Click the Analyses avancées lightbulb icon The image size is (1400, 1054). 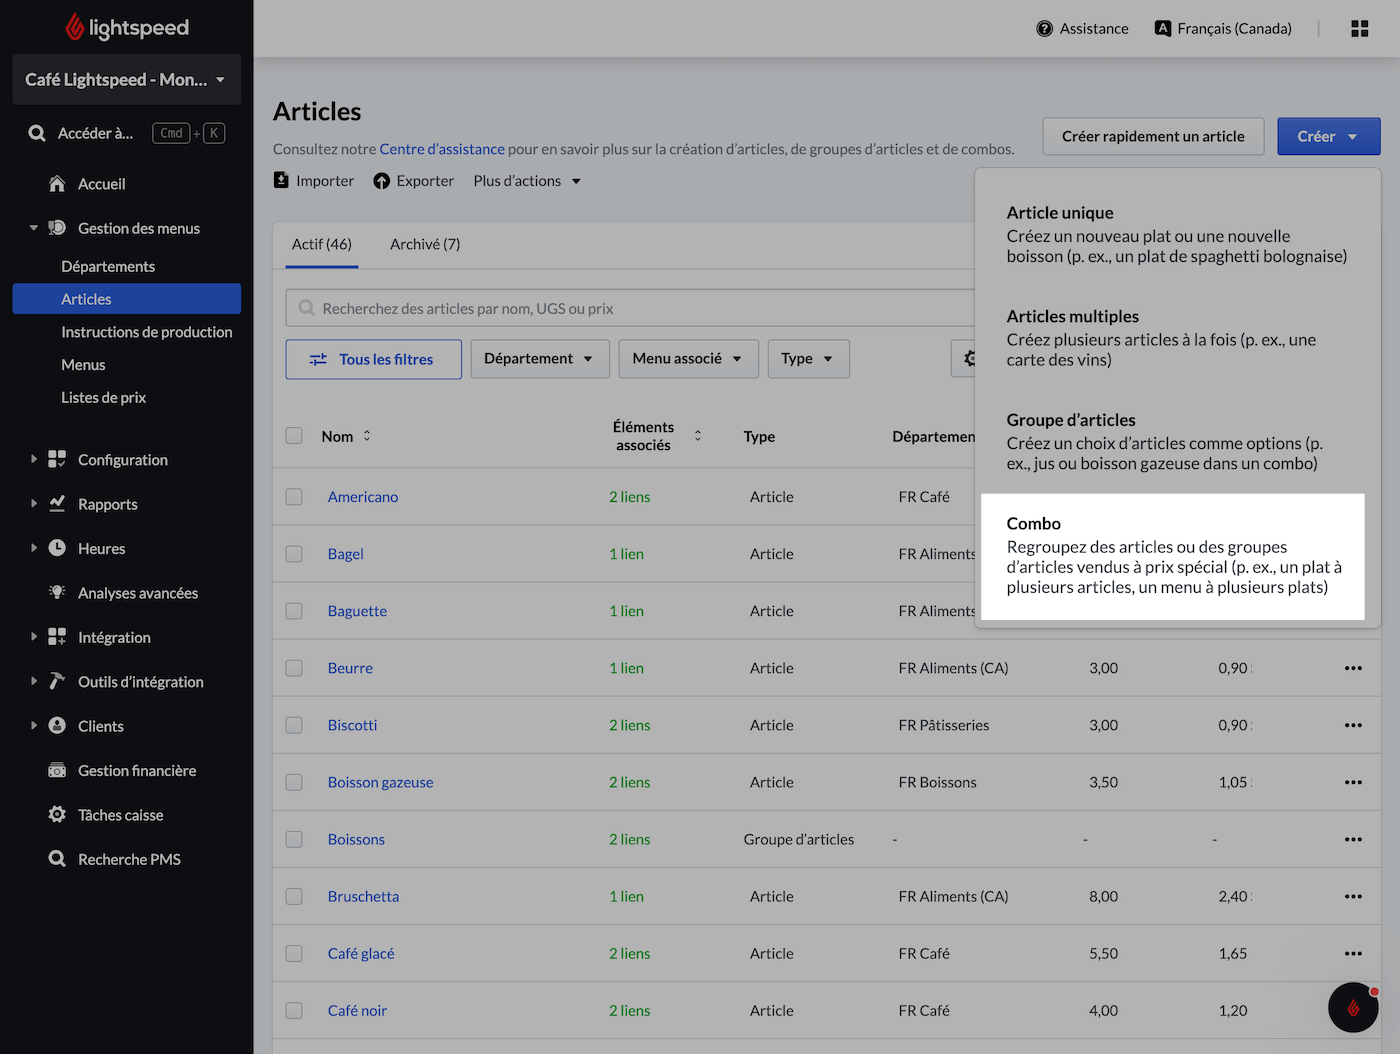click(x=57, y=592)
